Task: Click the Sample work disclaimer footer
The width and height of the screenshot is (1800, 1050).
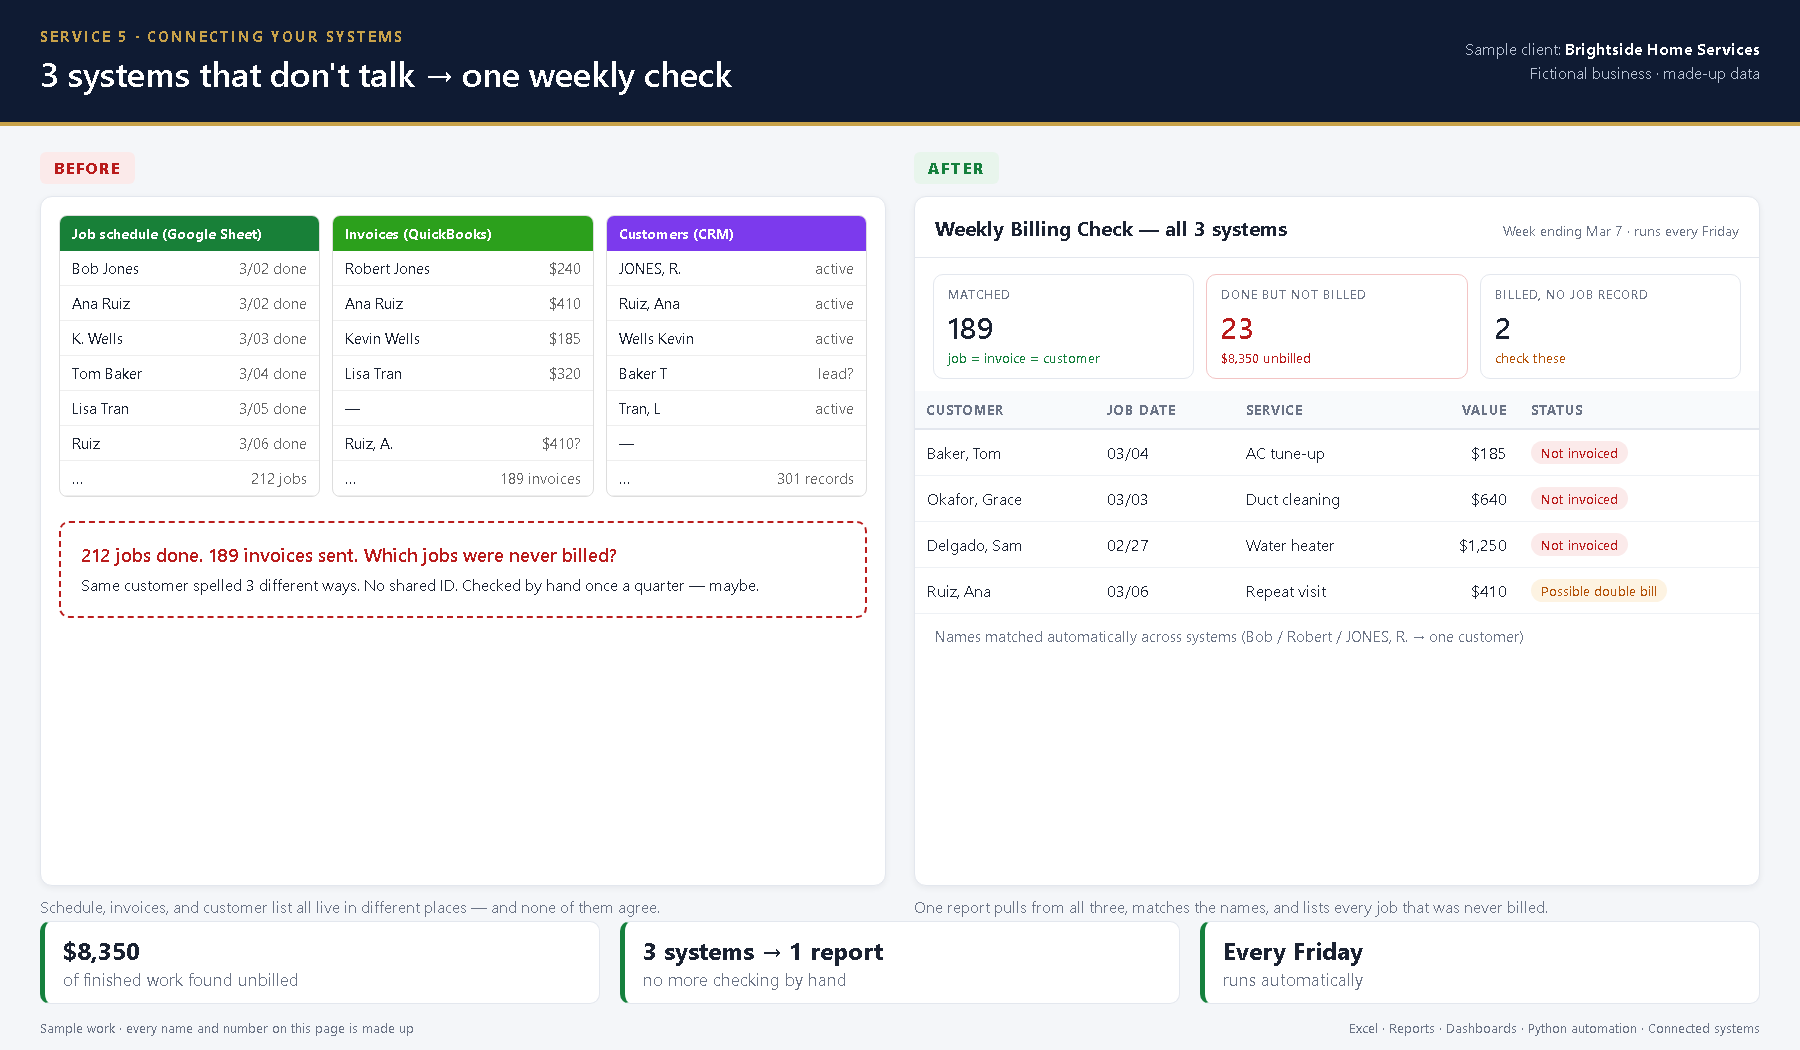Action: [x=227, y=1028]
